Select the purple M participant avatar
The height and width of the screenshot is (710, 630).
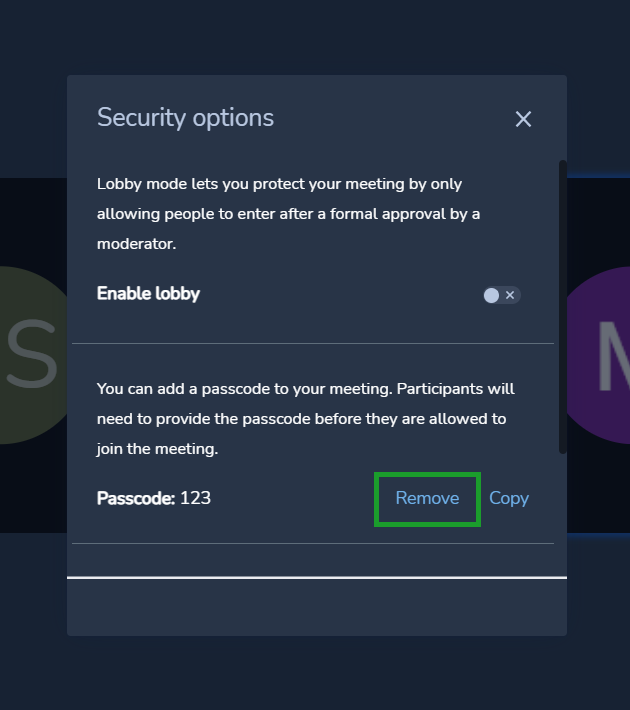598,355
